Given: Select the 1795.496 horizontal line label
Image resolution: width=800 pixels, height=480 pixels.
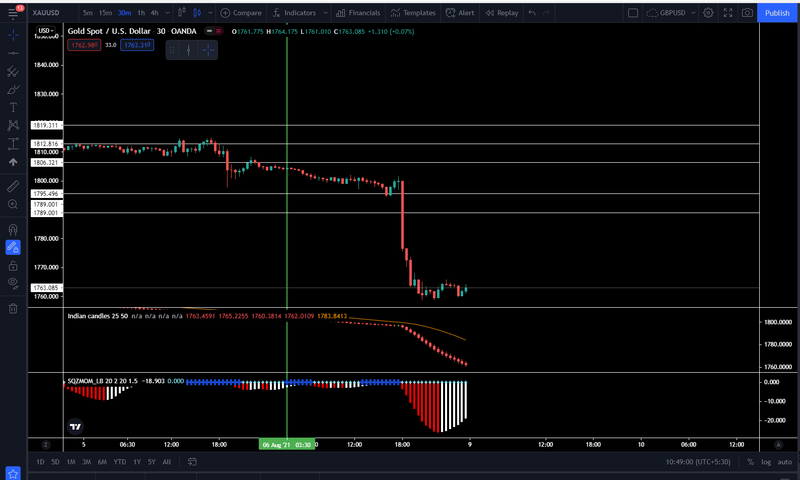Looking at the screenshot, I should coord(46,193).
